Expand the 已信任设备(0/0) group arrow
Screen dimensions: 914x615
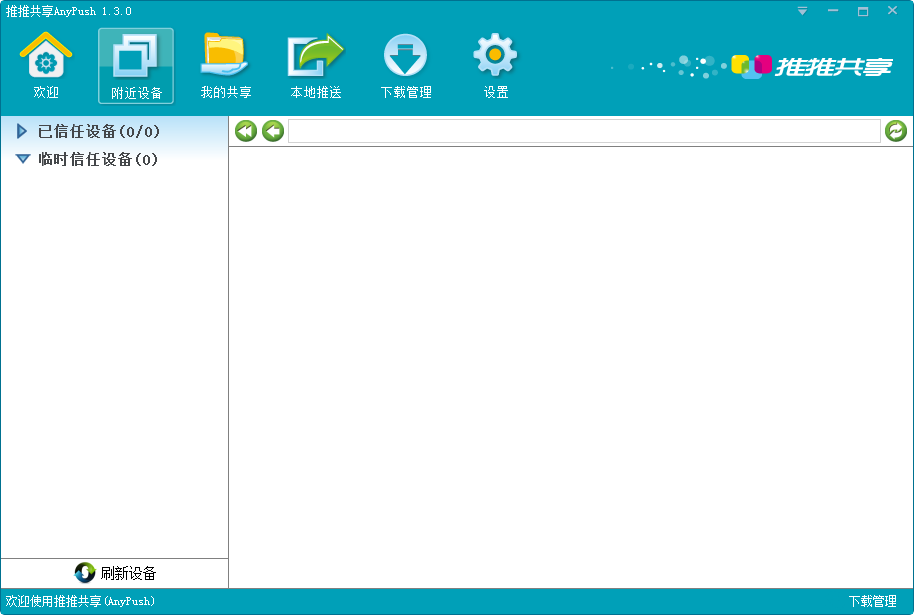coord(22,131)
